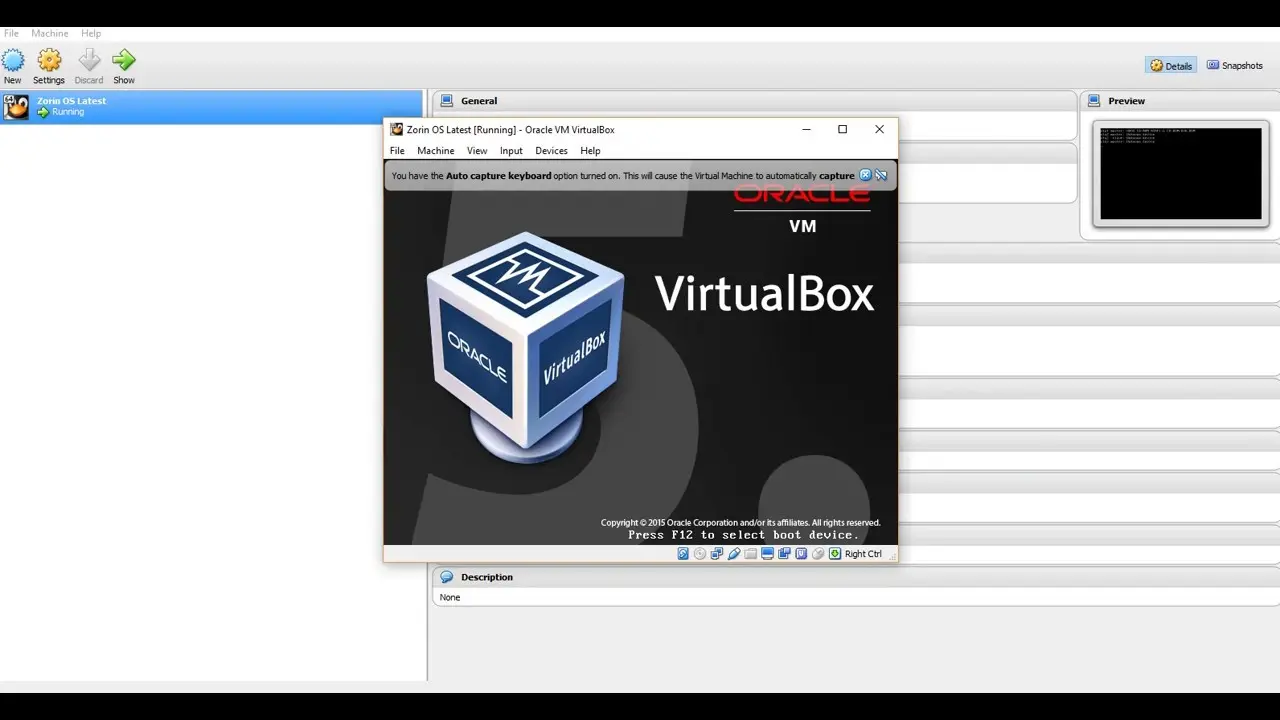This screenshot has height=720, width=1280.
Task: Click the New virtual machine toolbar icon
Action: click(x=13, y=61)
